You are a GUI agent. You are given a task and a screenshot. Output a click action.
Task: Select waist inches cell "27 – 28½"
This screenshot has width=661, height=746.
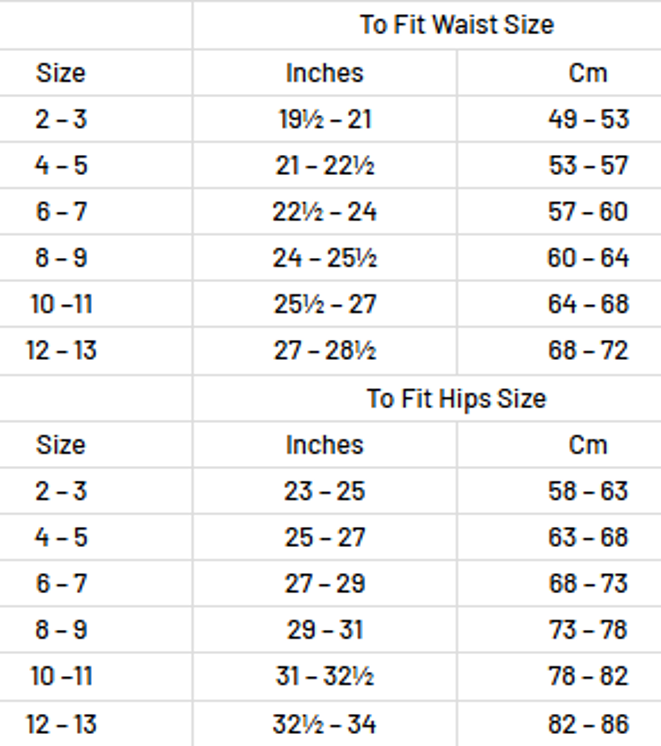(324, 351)
